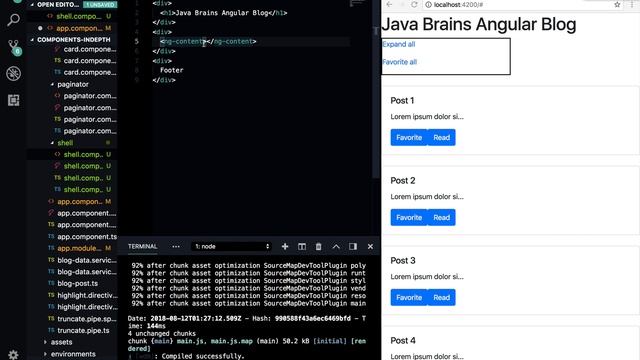Image resolution: width=640 pixels, height=360 pixels.
Task: Click "Compiled successfully." terminal message
Action: click(203, 356)
